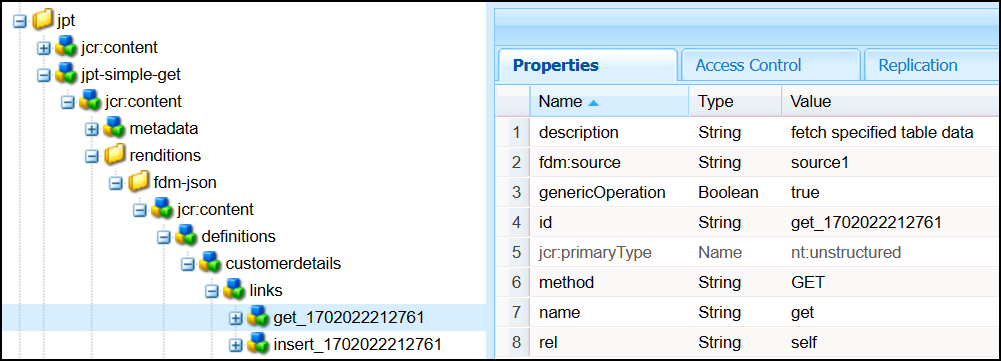Click the genericOperation property name
Screen dimensions: 1001x361
(602, 192)
